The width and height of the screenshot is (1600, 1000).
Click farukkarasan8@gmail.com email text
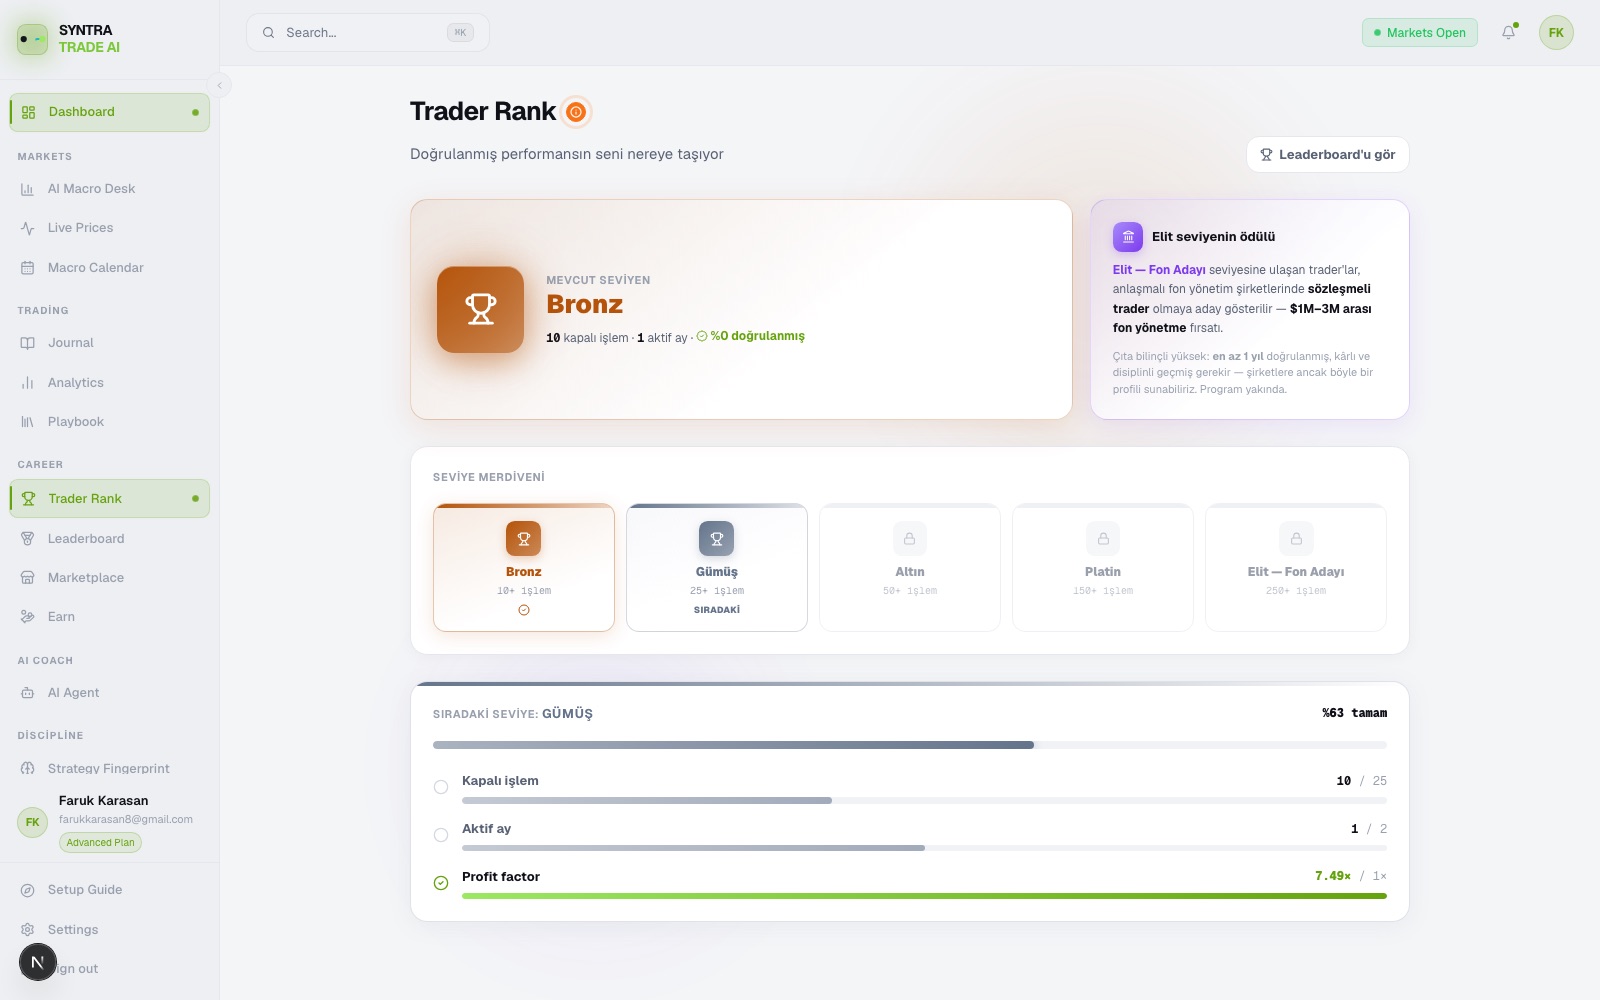[x=126, y=820]
